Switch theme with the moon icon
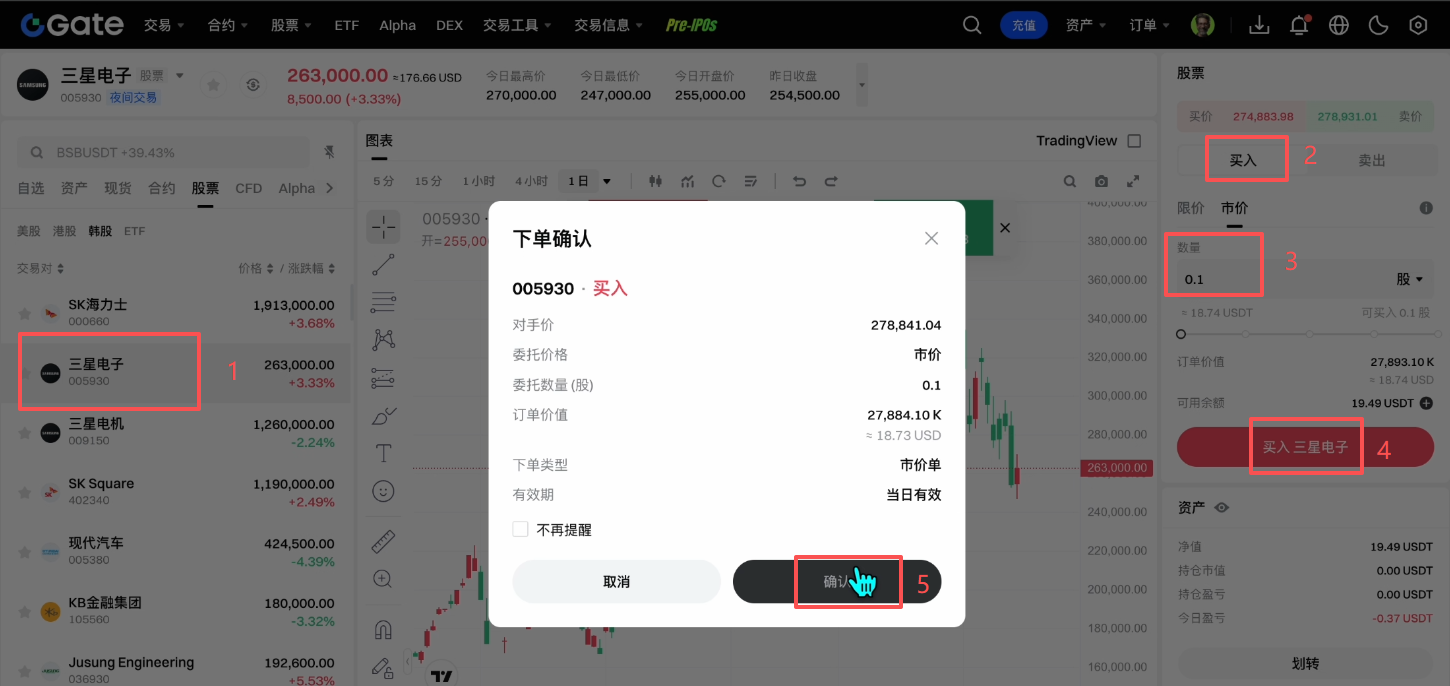This screenshot has height=686, width=1450. 1379,25
